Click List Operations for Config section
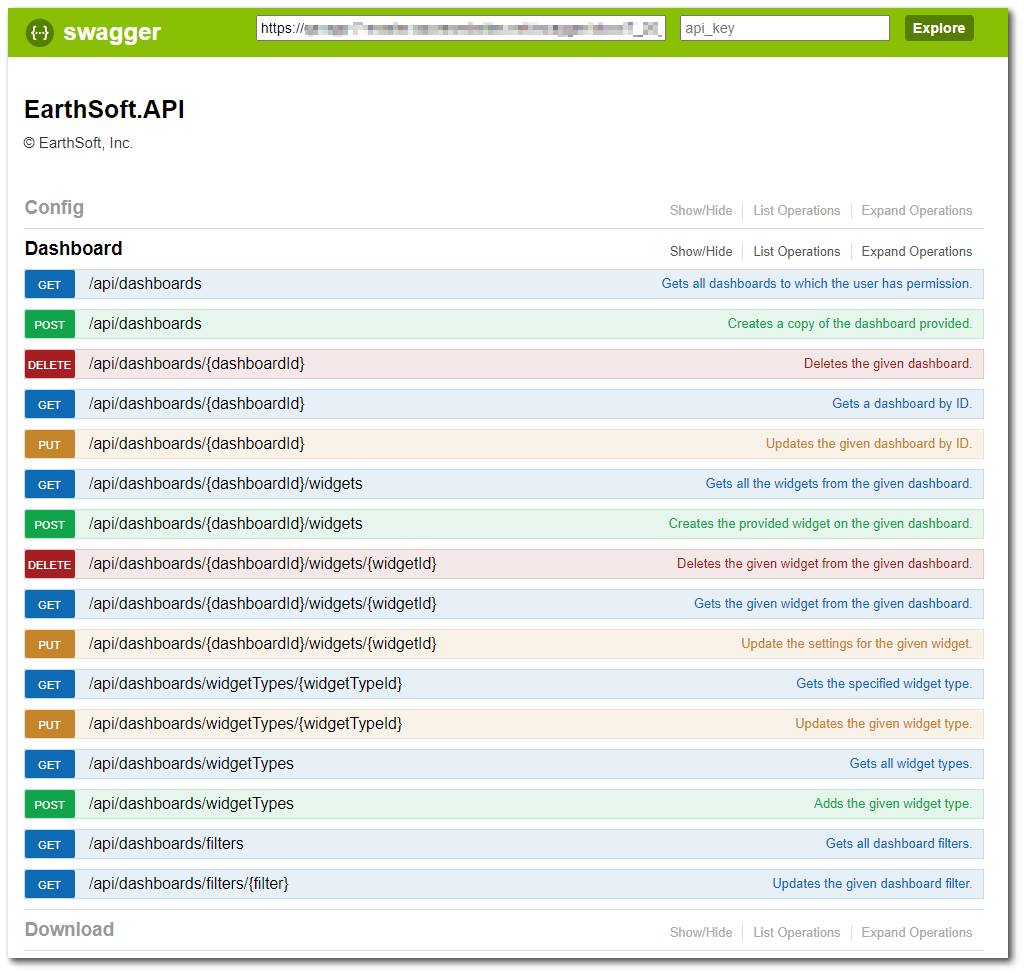The image size is (1024, 974). coord(796,210)
